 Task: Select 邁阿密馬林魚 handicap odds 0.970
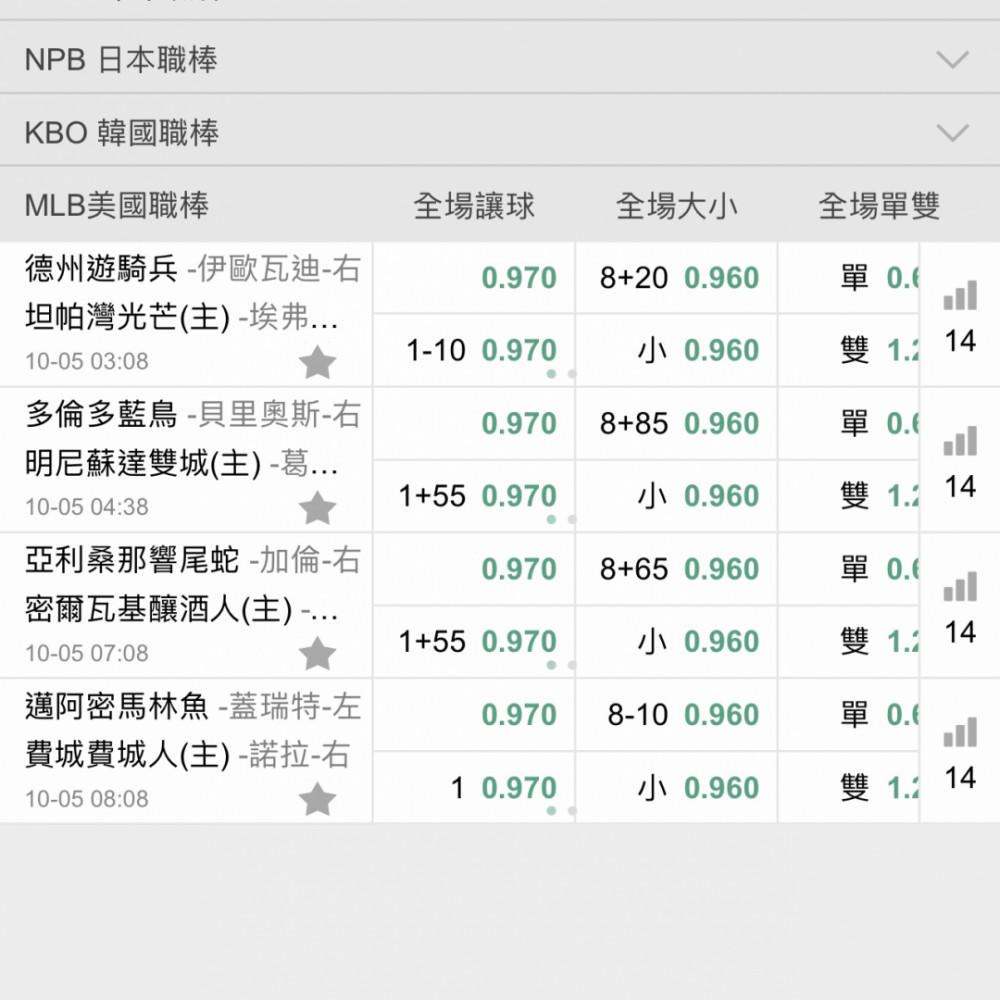474,714
